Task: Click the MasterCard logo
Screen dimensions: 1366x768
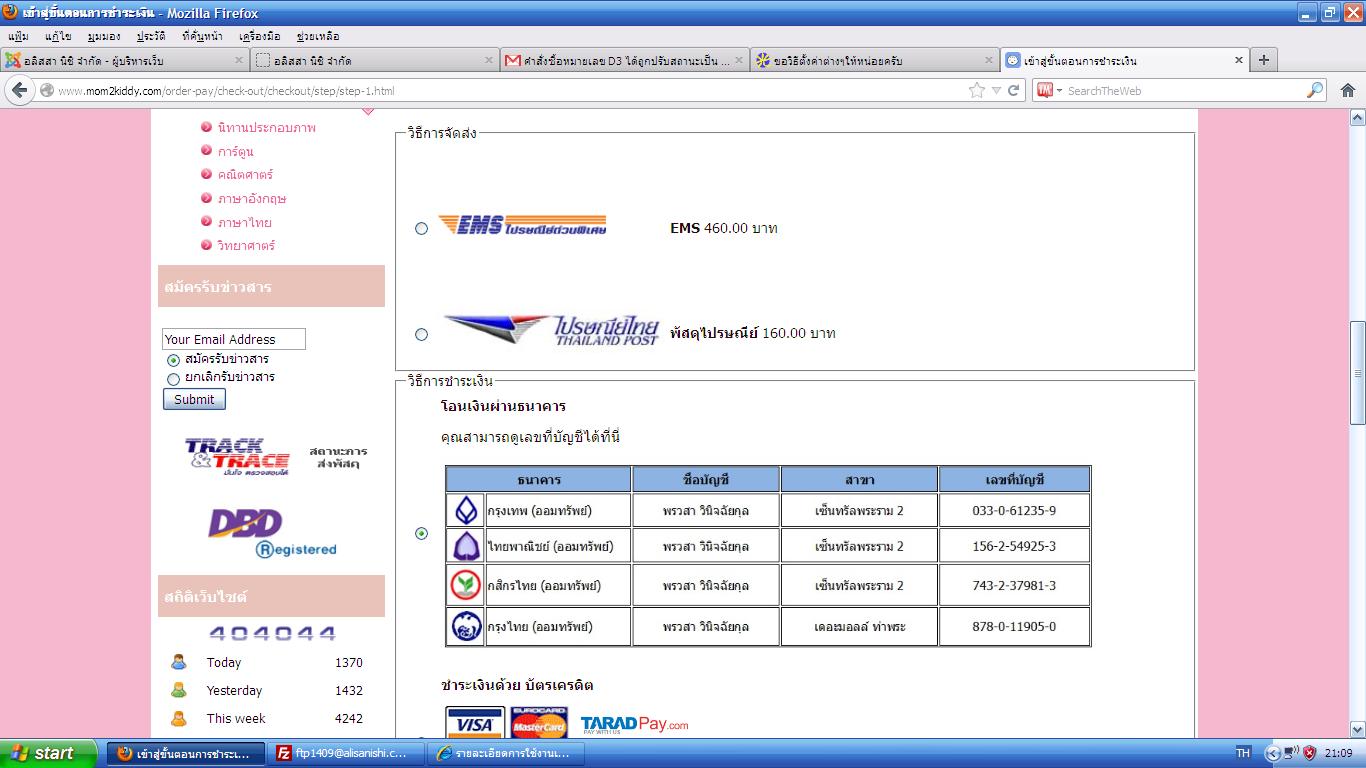Action: tap(539, 722)
